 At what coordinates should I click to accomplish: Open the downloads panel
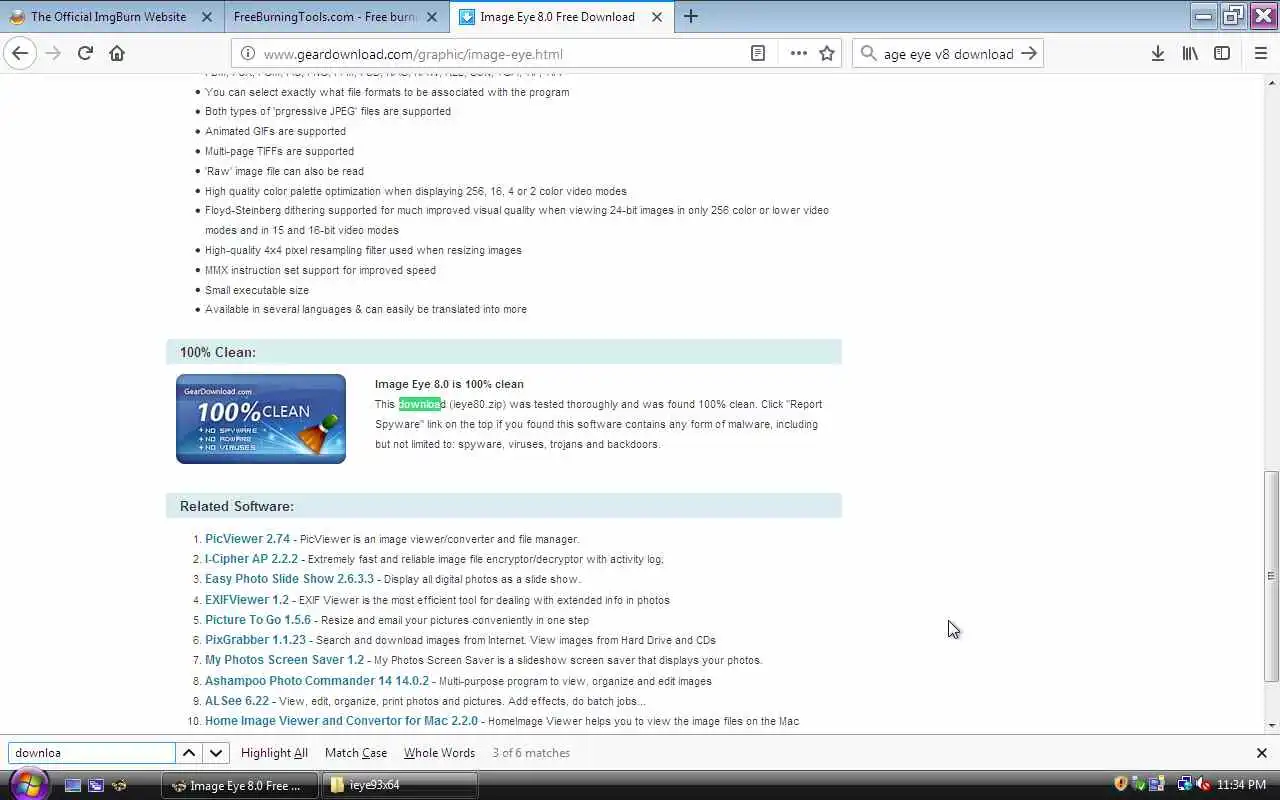pyautogui.click(x=1157, y=54)
